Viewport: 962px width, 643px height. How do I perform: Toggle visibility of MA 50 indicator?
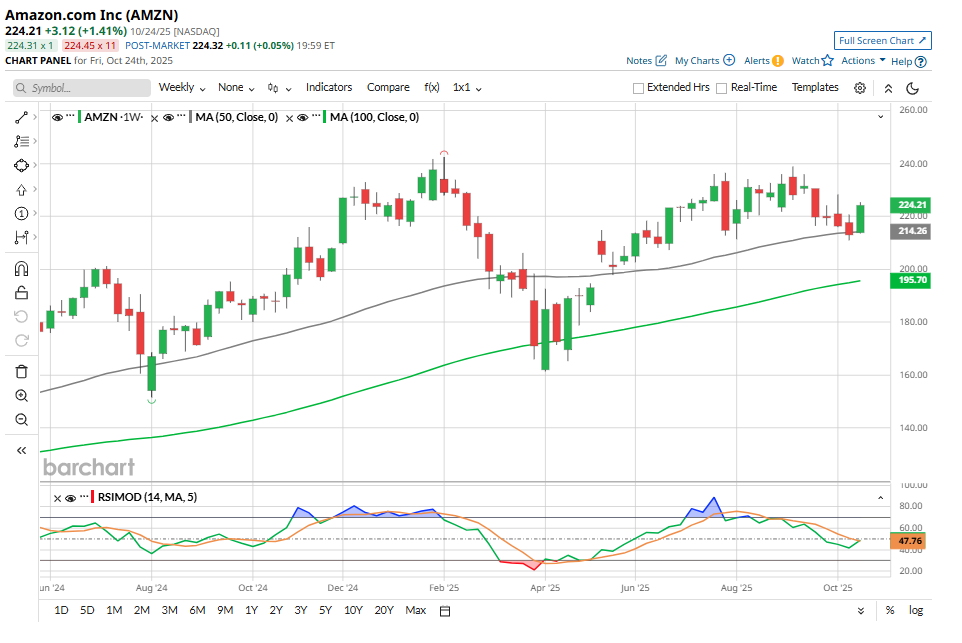(x=168, y=118)
